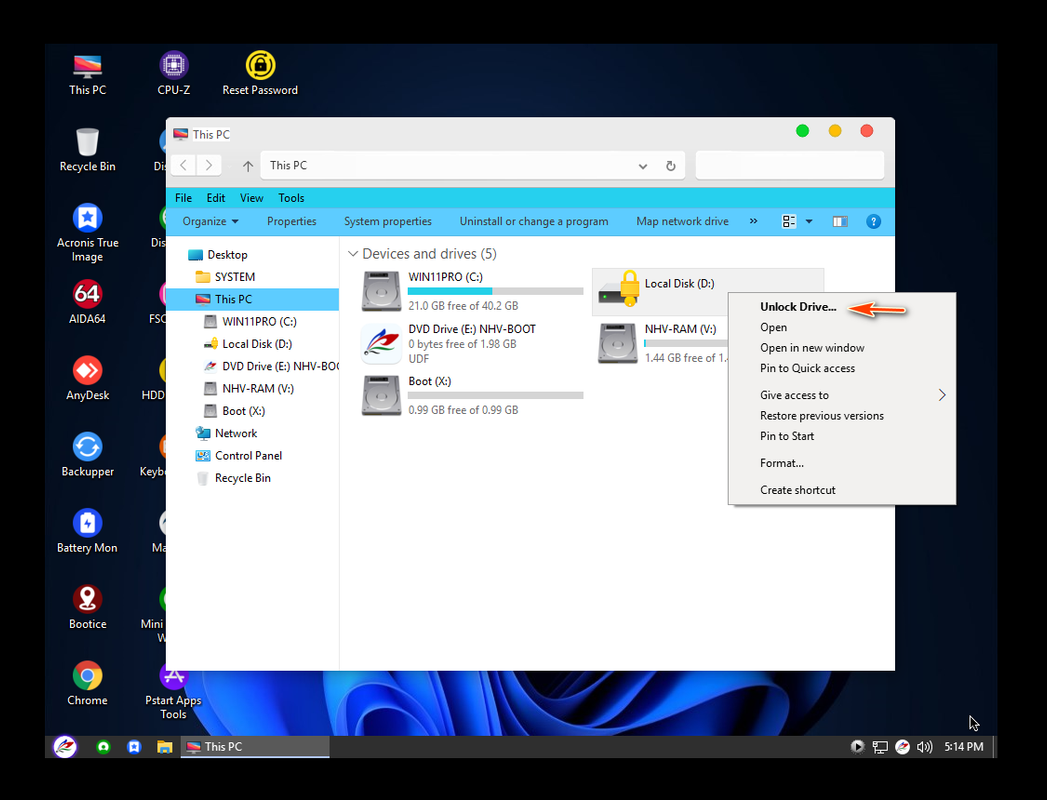Screen dimensions: 1047x800
Task: Click the network tray icon
Action: pyautogui.click(x=880, y=747)
